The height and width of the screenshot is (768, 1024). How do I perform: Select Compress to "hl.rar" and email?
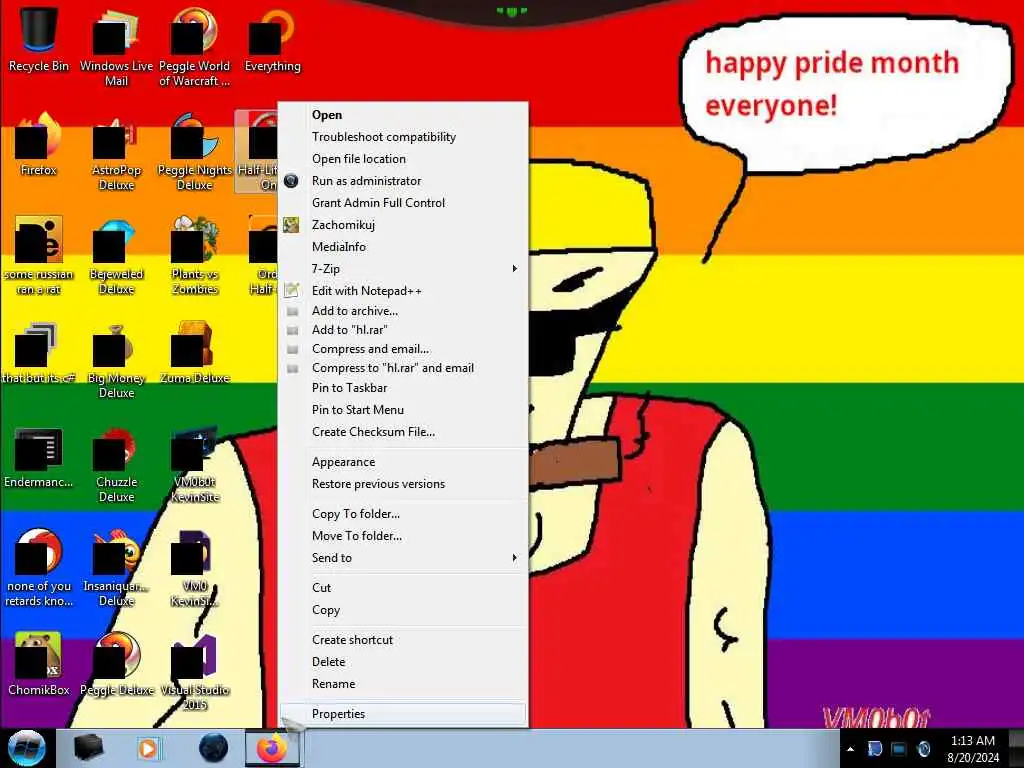click(x=403, y=368)
